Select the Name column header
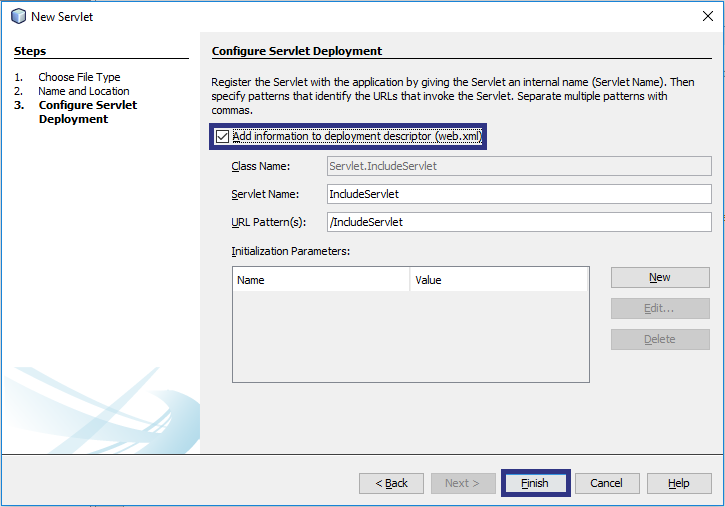This screenshot has height=507, width=725. pos(320,280)
